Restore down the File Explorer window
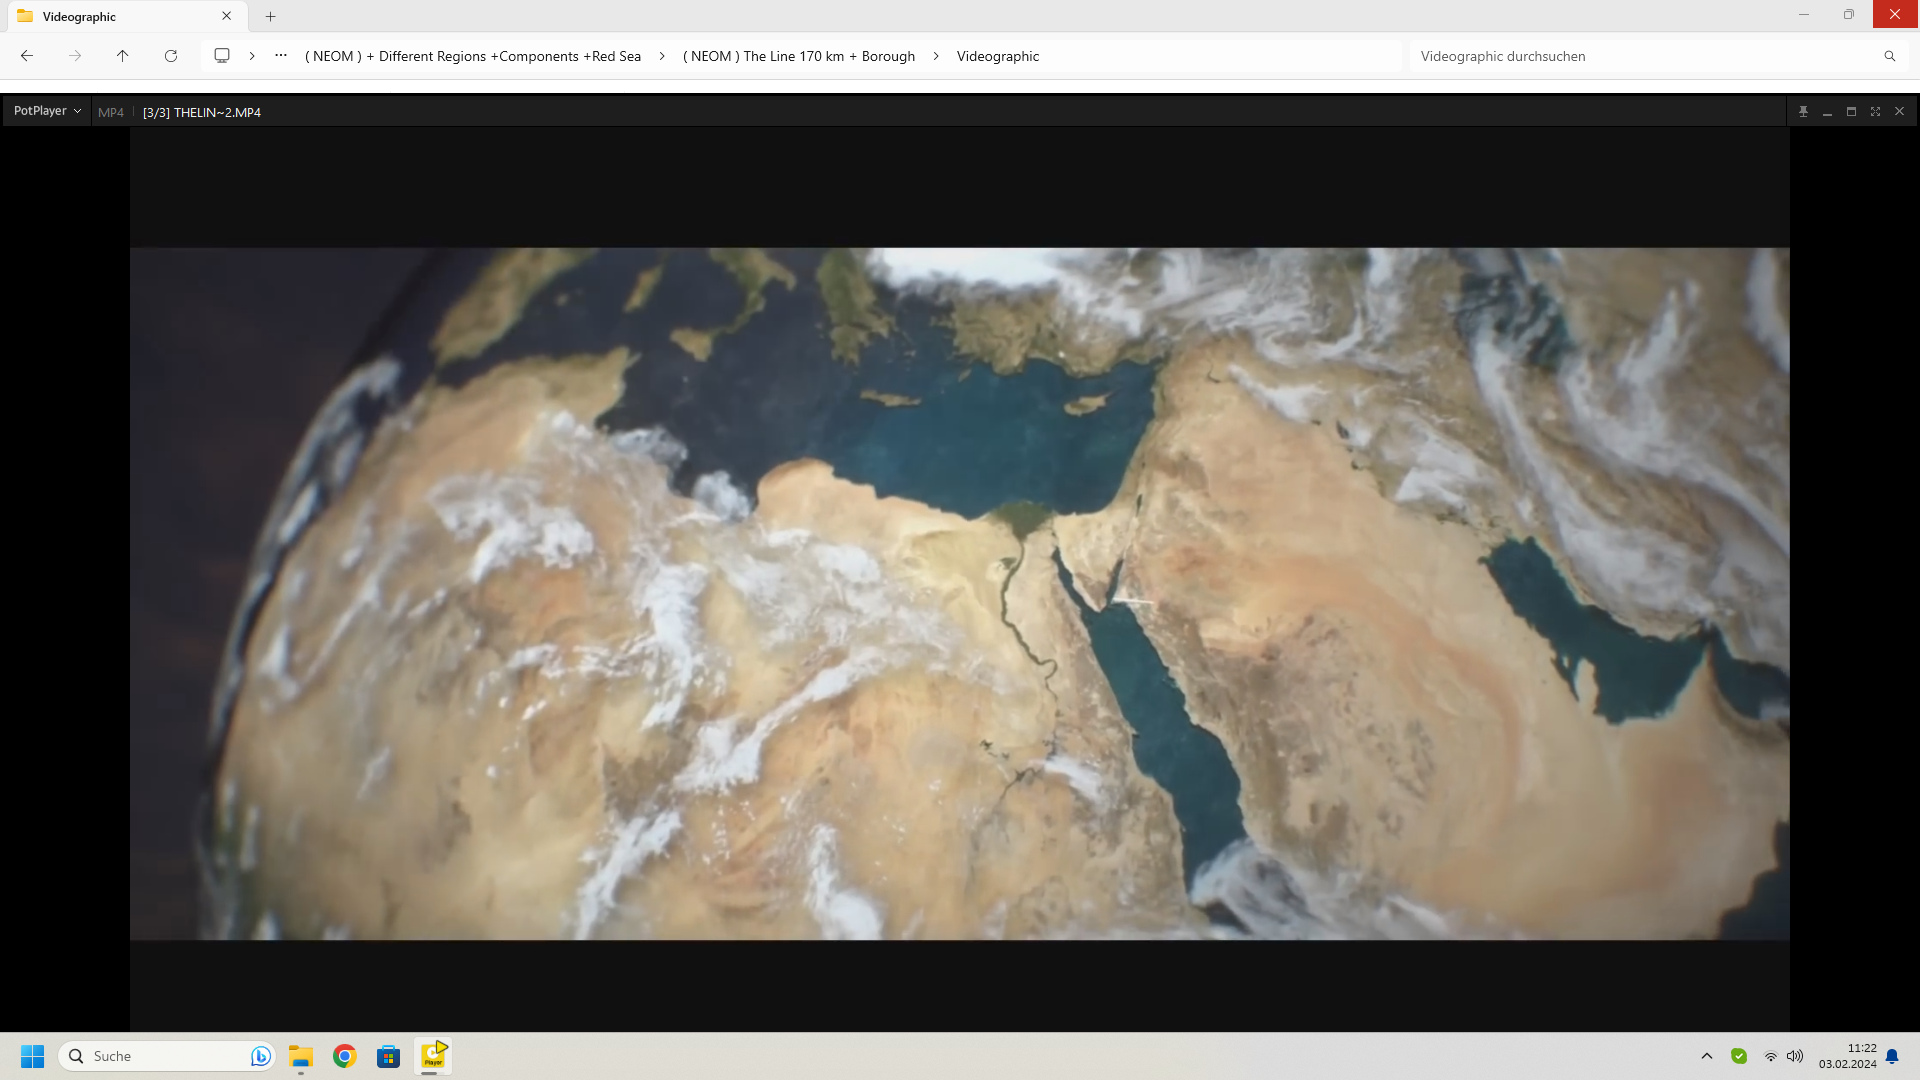The image size is (1920, 1080). click(x=1849, y=14)
